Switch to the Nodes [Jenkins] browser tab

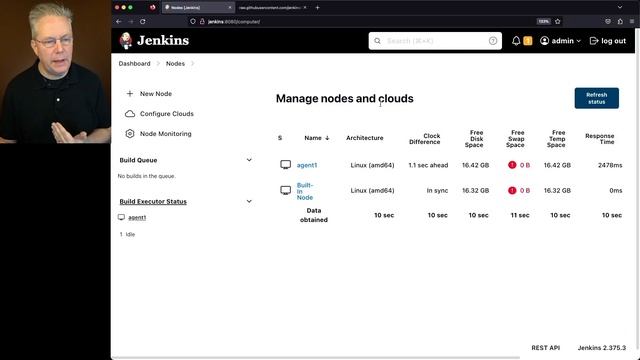[x=198, y=7]
